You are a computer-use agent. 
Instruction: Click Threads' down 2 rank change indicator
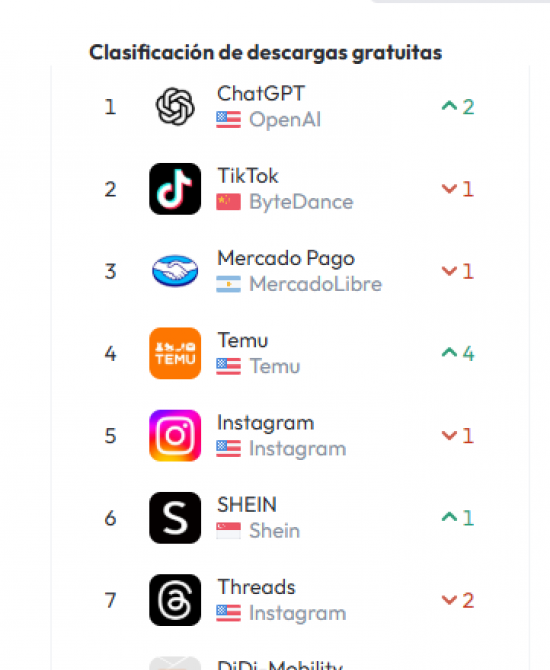click(x=458, y=600)
